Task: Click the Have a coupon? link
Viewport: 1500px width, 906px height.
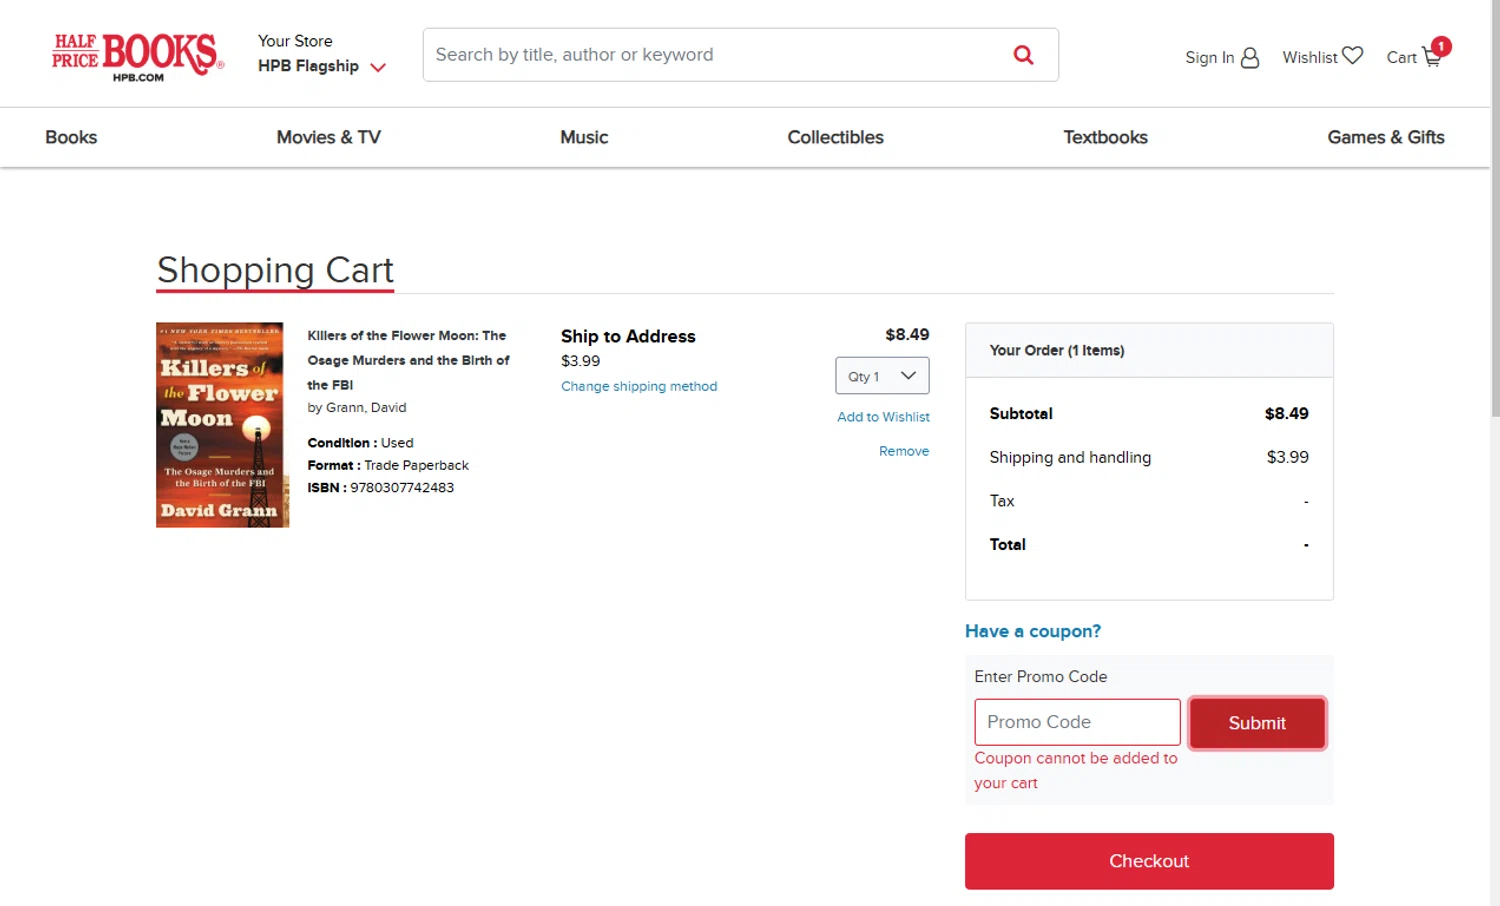Action: pos(1033,631)
